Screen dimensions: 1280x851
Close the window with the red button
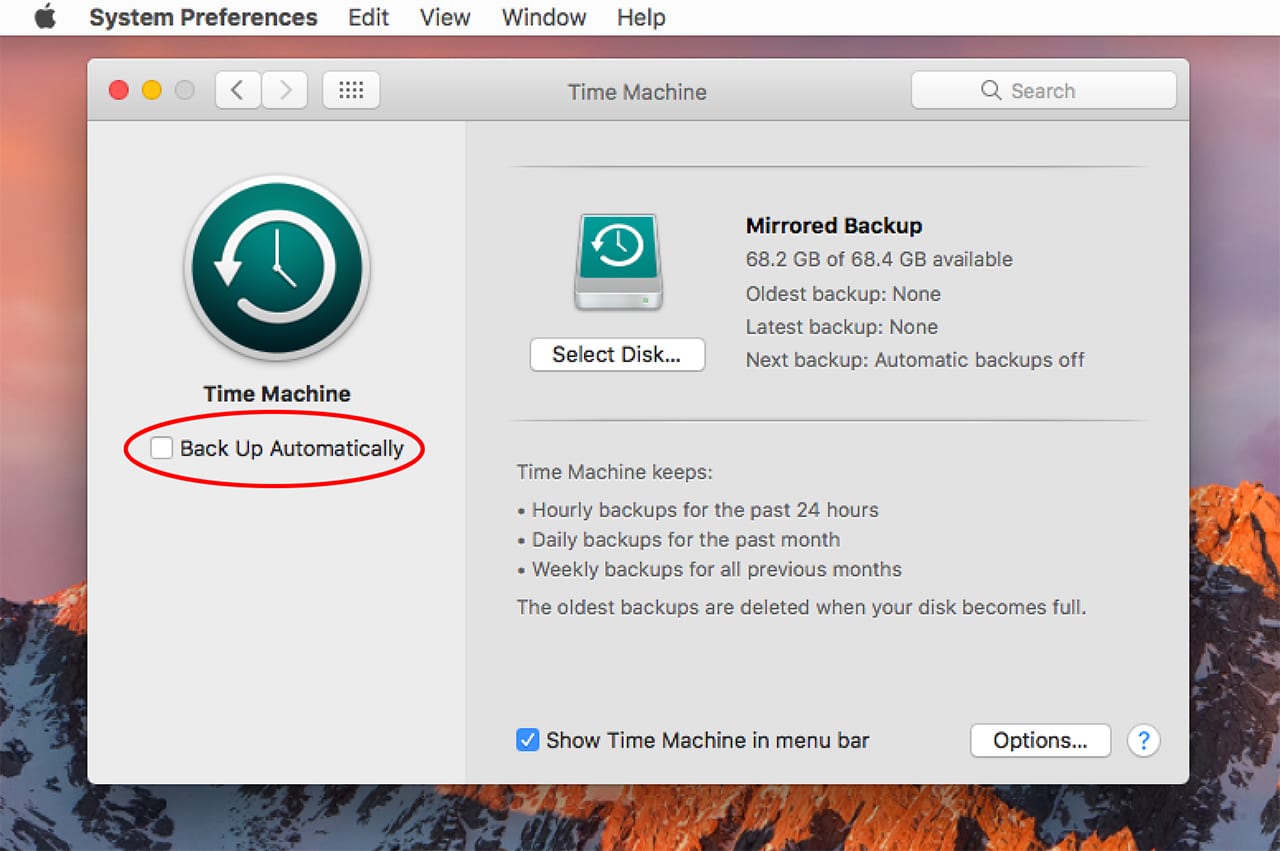119,91
